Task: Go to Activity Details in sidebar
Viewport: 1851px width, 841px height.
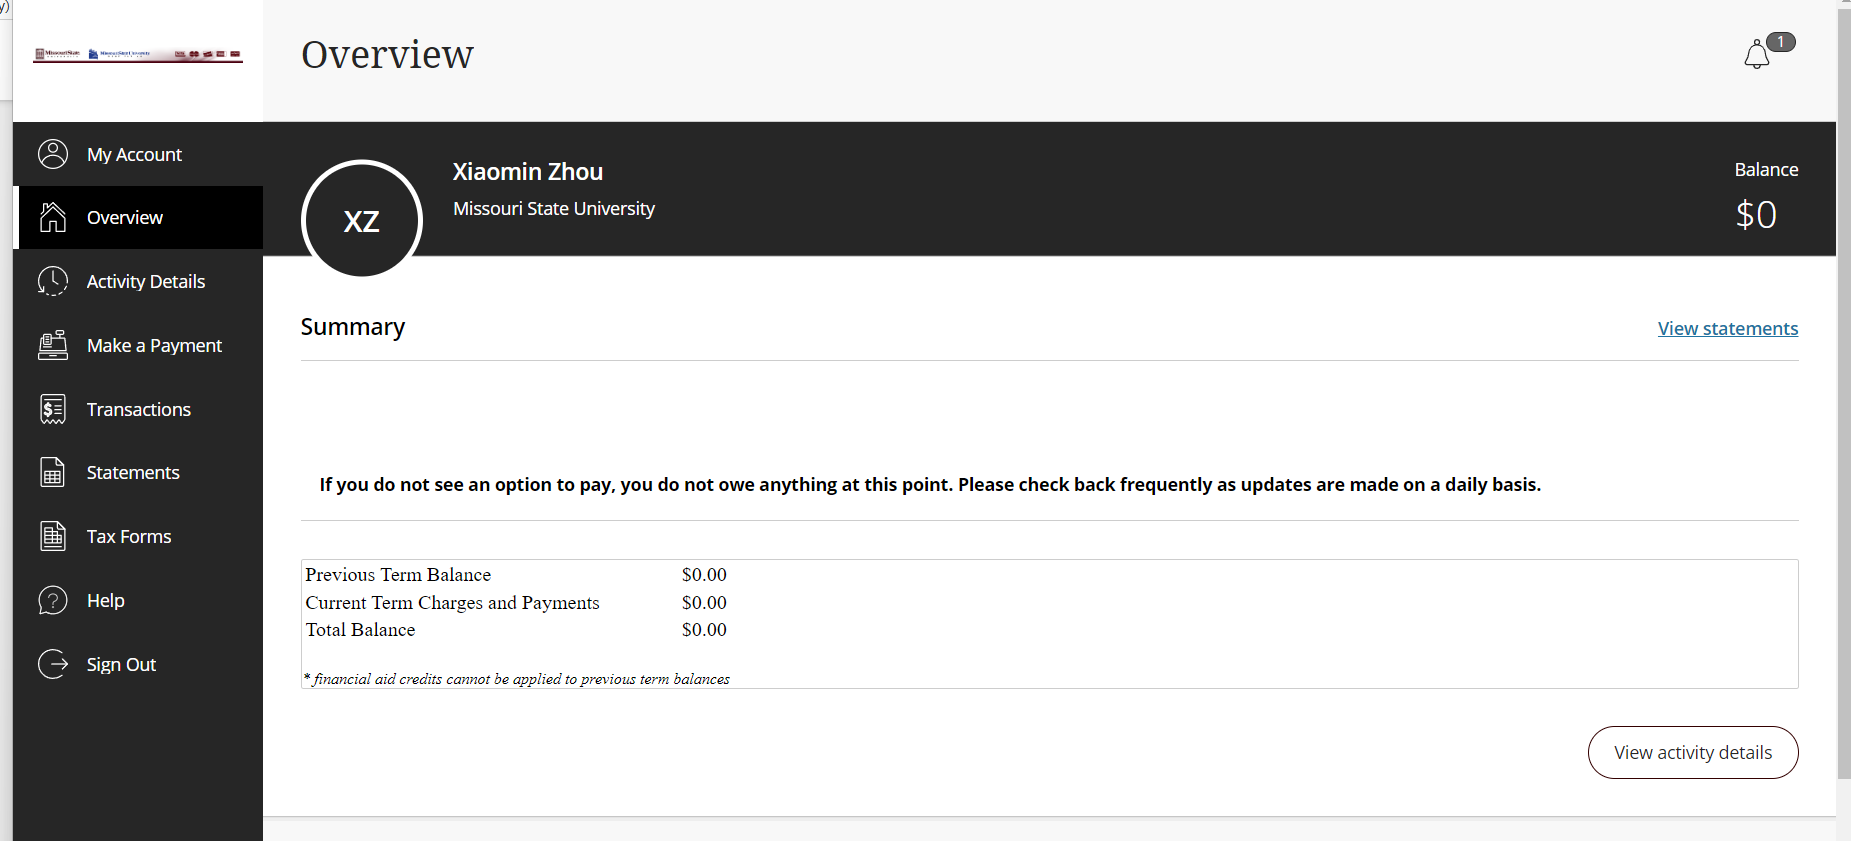Action: click(146, 282)
